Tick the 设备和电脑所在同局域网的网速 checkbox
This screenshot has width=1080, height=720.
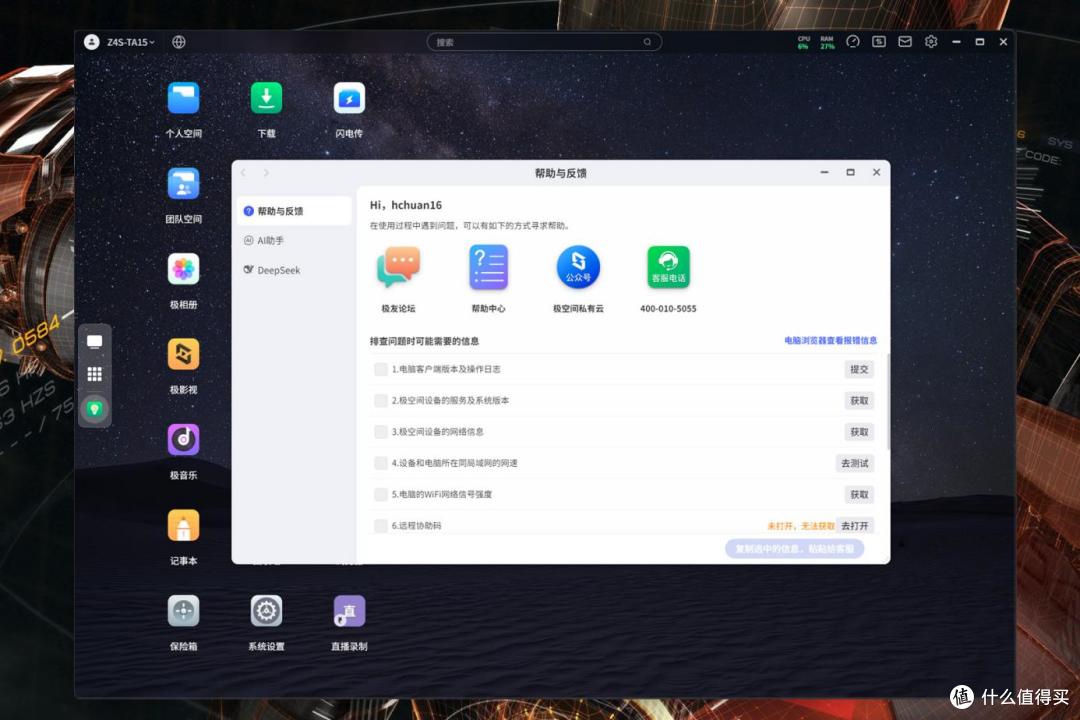point(380,463)
